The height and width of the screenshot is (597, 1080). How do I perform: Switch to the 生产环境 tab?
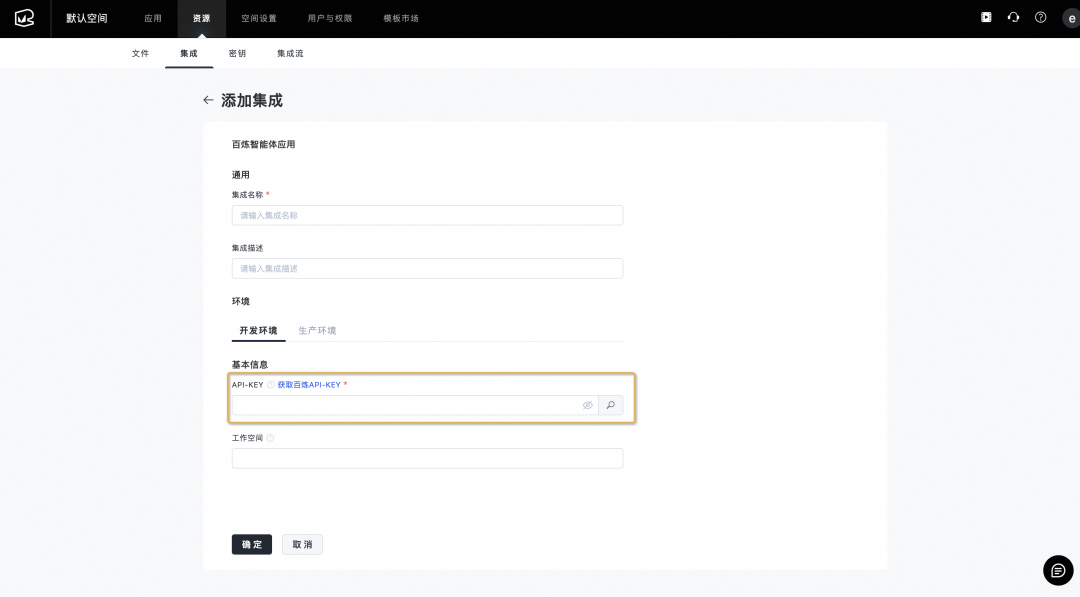(x=317, y=330)
